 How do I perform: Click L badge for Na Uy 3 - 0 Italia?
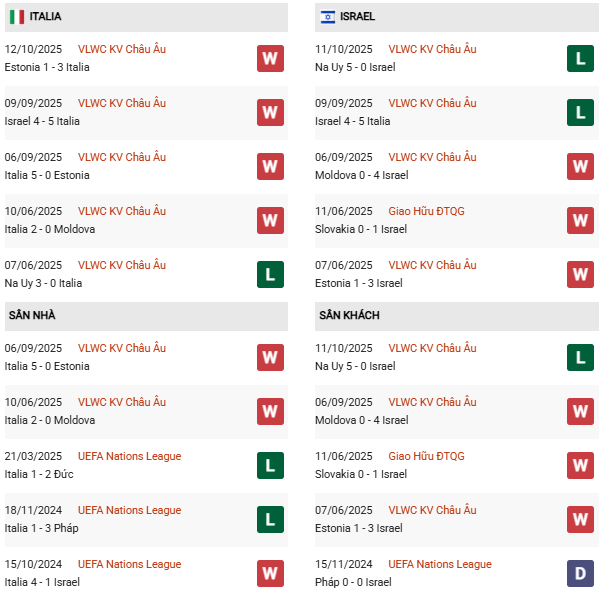point(270,274)
